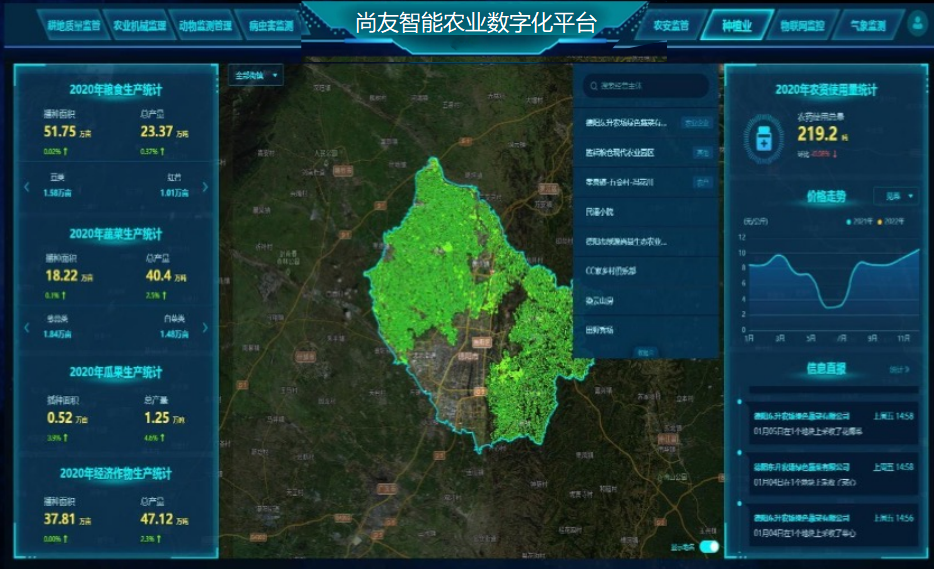This screenshot has width=934, height=569.
Task: Click the tag on the 现代农业园区 row
Action: [x=703, y=153]
